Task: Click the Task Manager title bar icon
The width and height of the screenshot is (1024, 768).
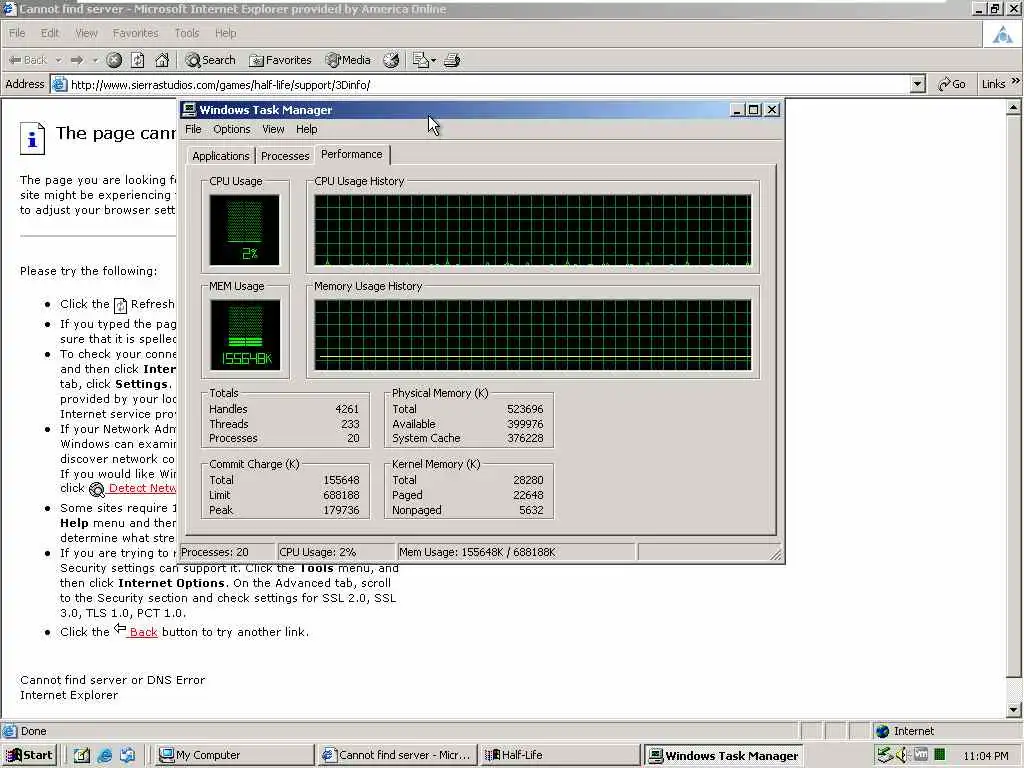Action: click(x=189, y=110)
